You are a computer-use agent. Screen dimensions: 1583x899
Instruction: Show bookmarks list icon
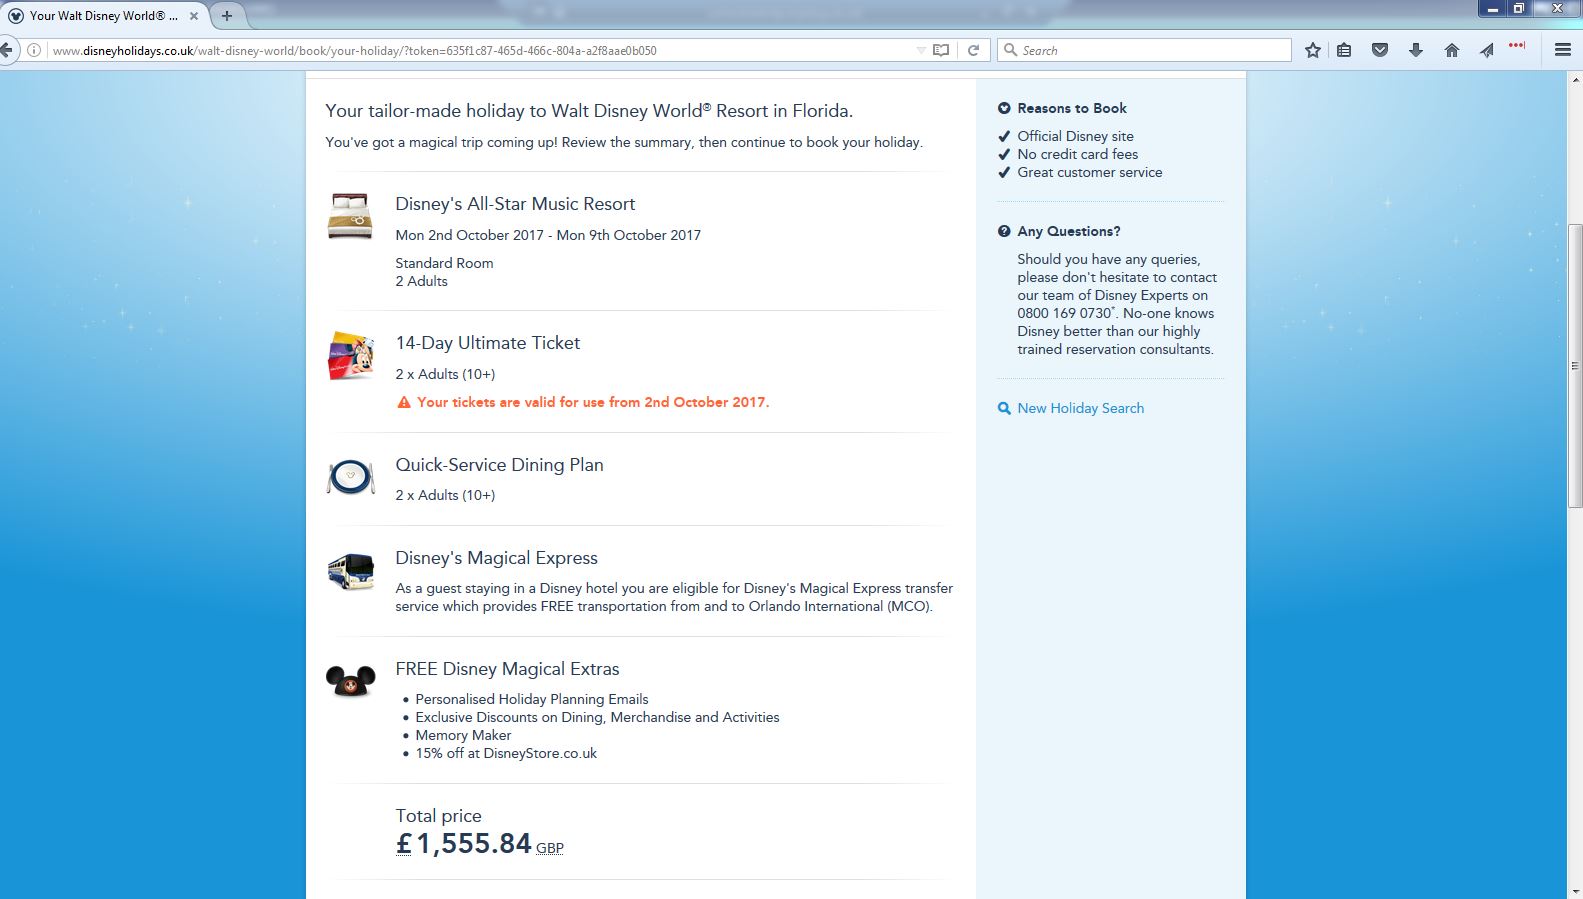[1344, 50]
